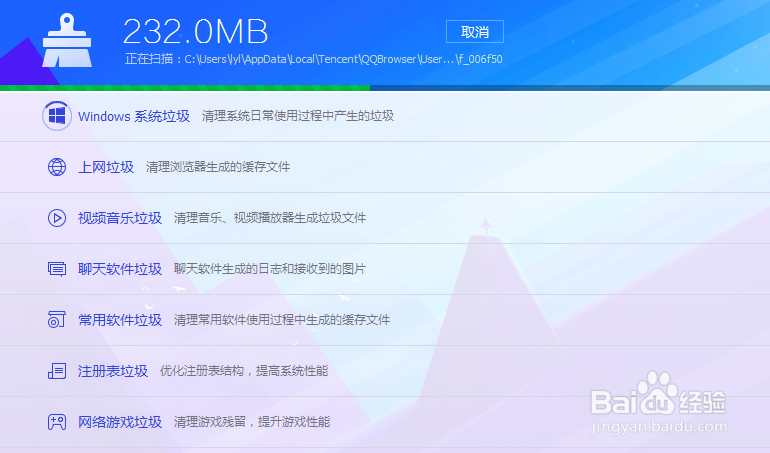
Task: Click the registry icon for 注册表垃圾
Action: point(57,370)
